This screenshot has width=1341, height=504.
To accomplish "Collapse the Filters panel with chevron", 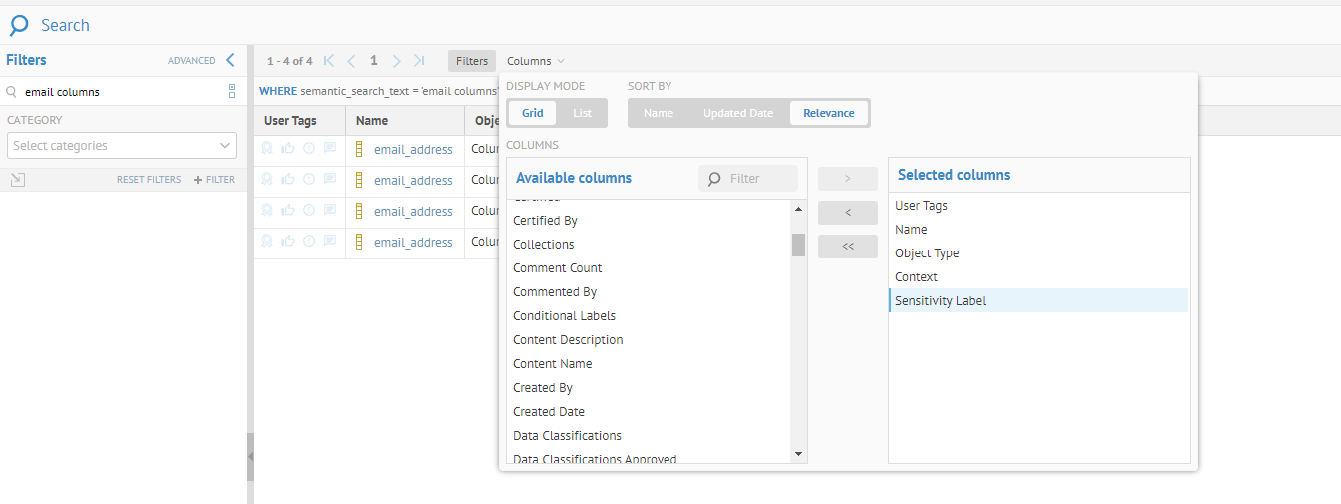I will 230,60.
